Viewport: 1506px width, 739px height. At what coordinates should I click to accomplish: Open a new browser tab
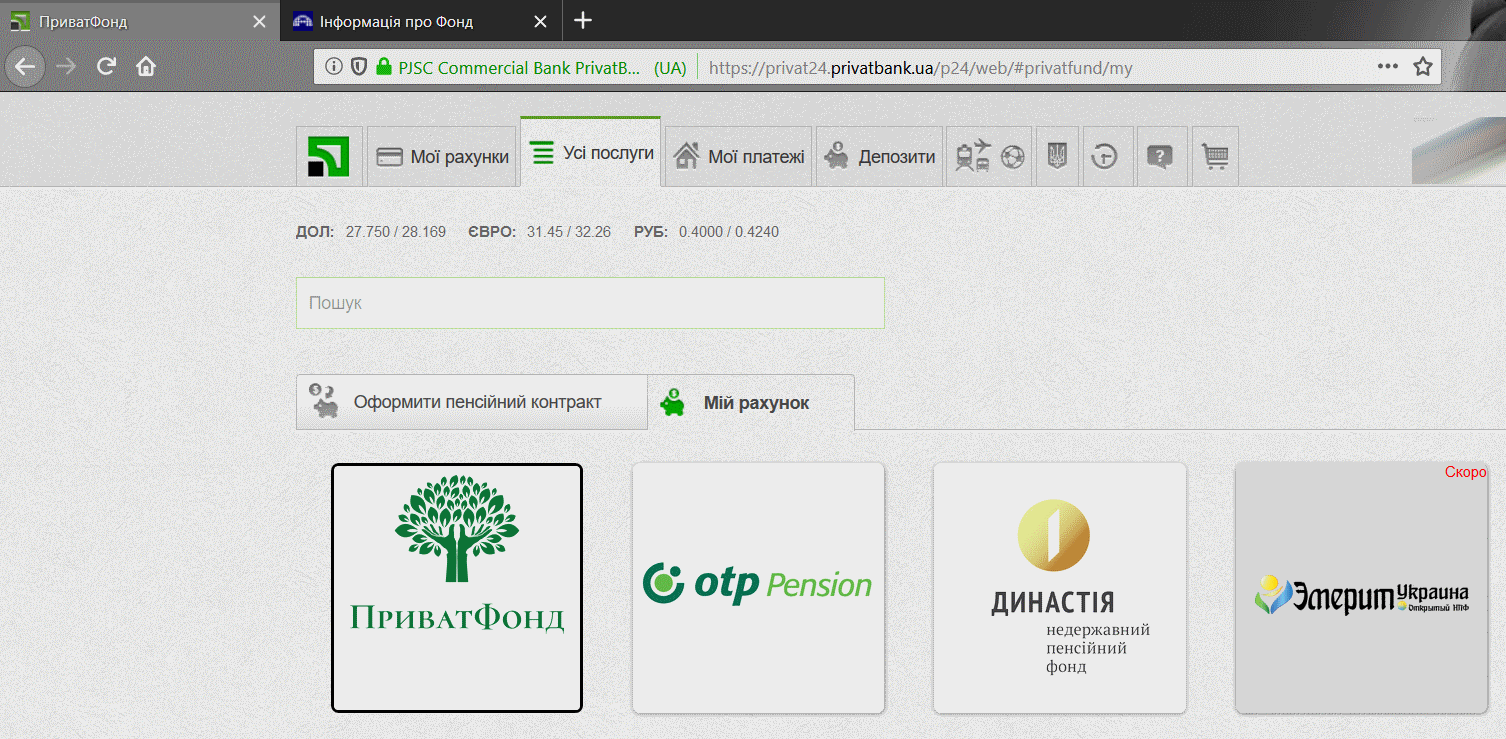(583, 20)
